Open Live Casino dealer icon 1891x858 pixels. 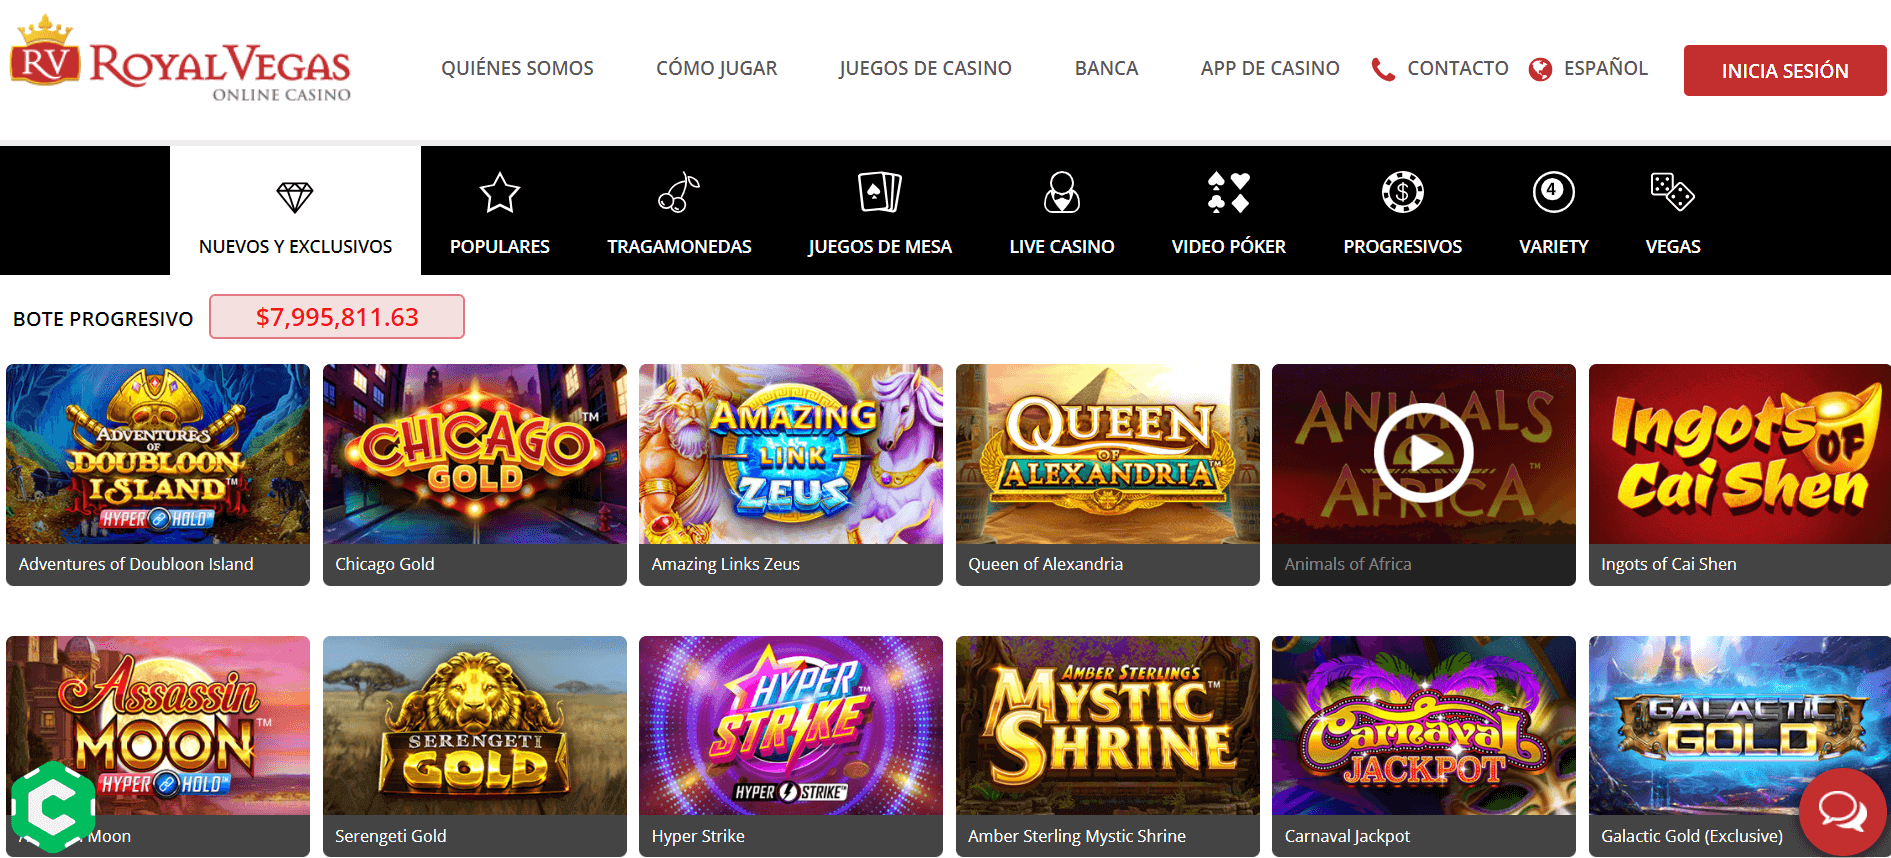point(1061,192)
